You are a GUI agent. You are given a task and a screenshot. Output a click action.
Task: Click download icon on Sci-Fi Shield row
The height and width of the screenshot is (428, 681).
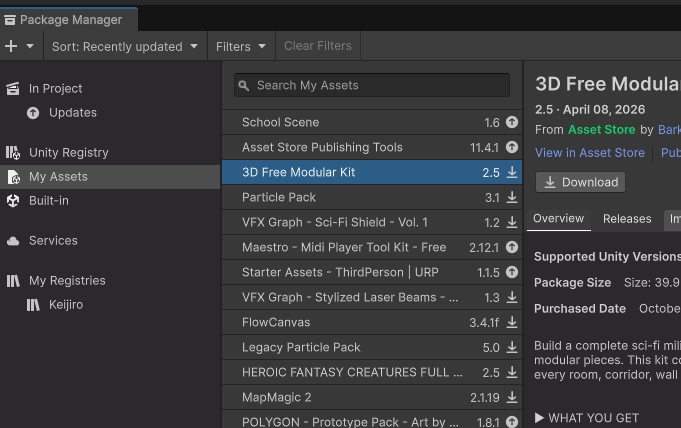[x=512, y=222]
